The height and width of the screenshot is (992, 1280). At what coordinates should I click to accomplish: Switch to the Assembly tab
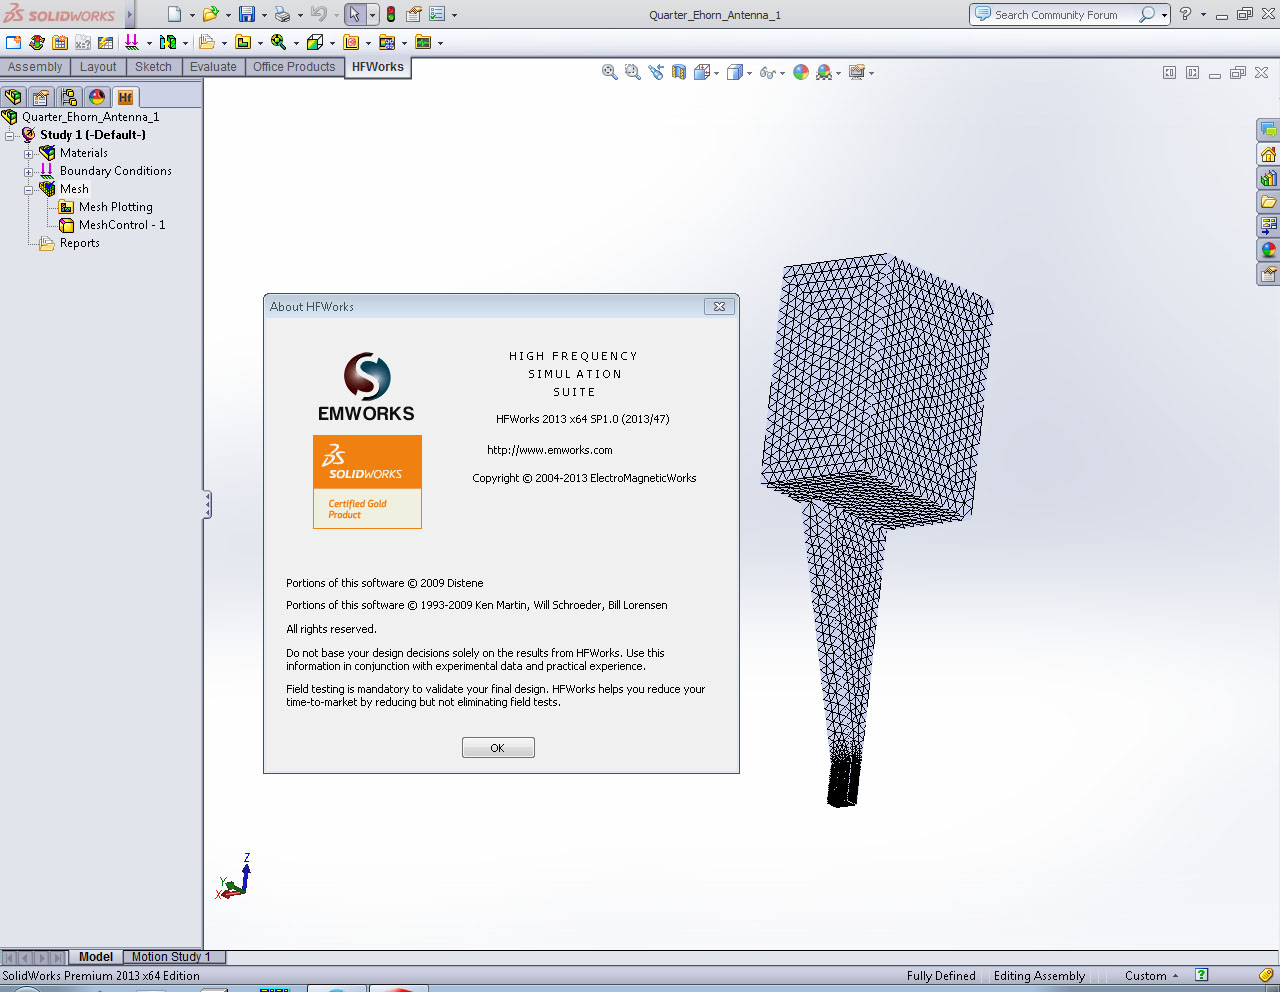click(x=35, y=67)
